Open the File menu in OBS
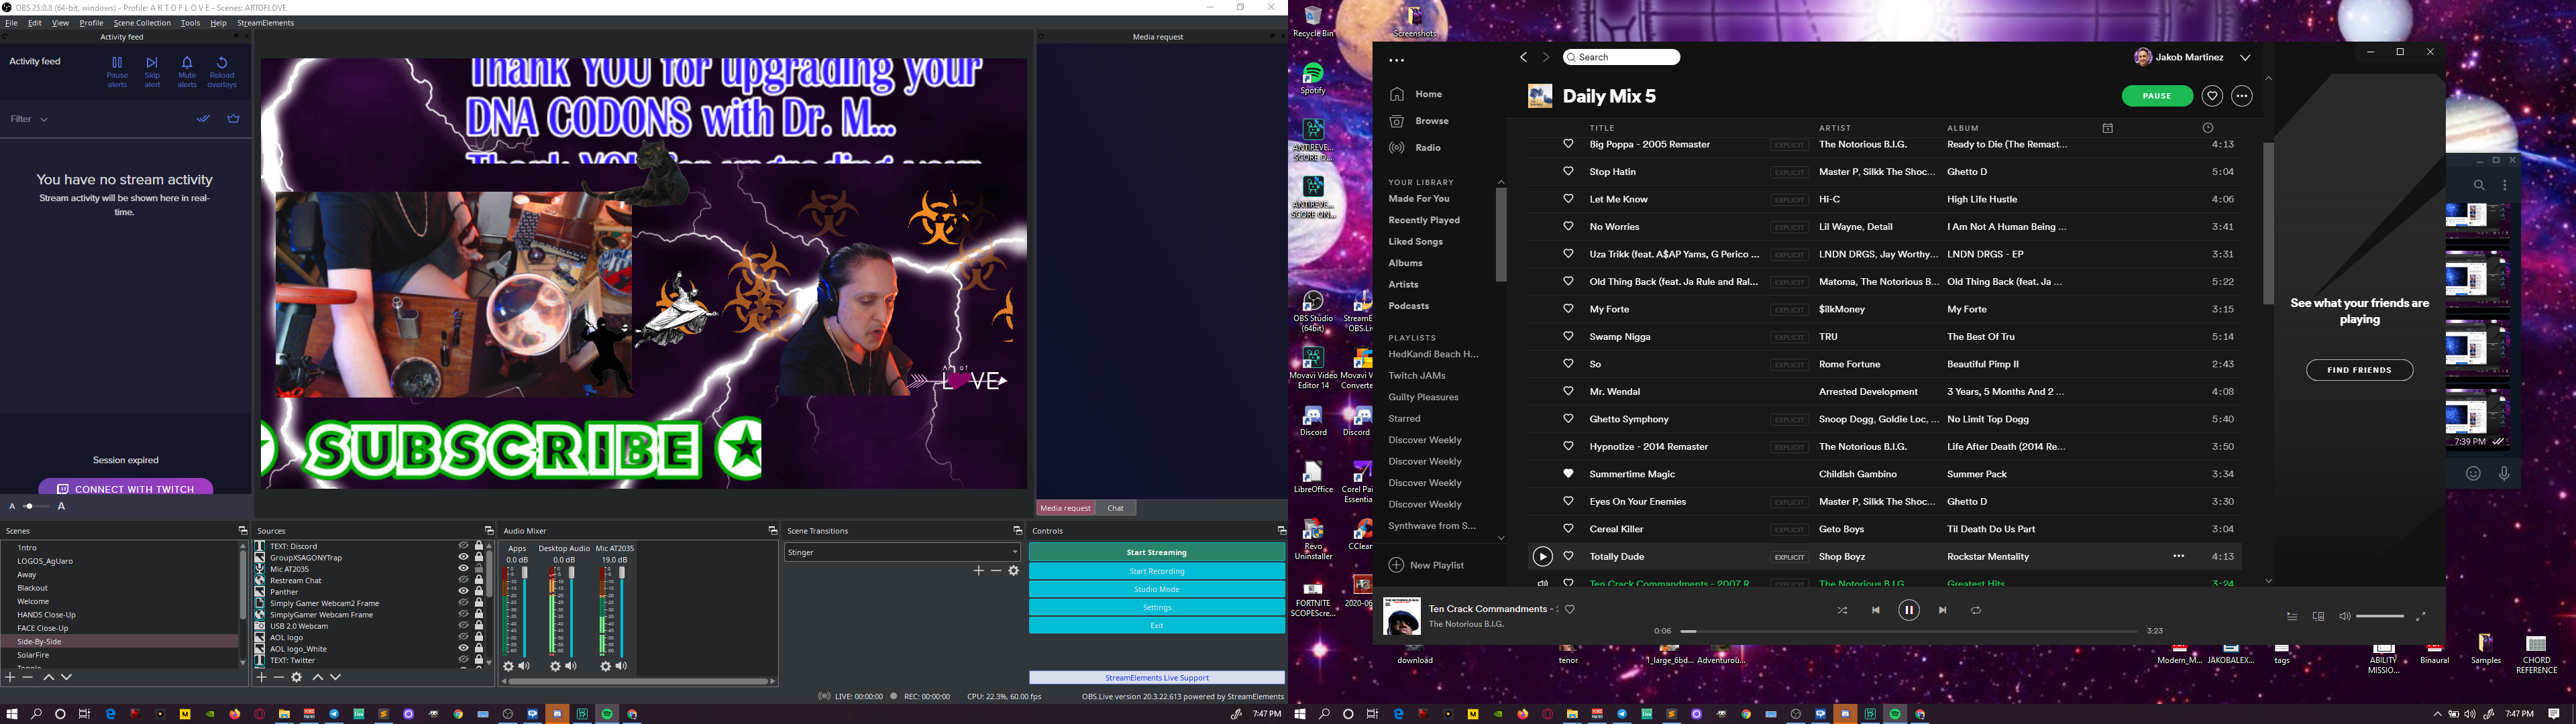 tap(12, 23)
